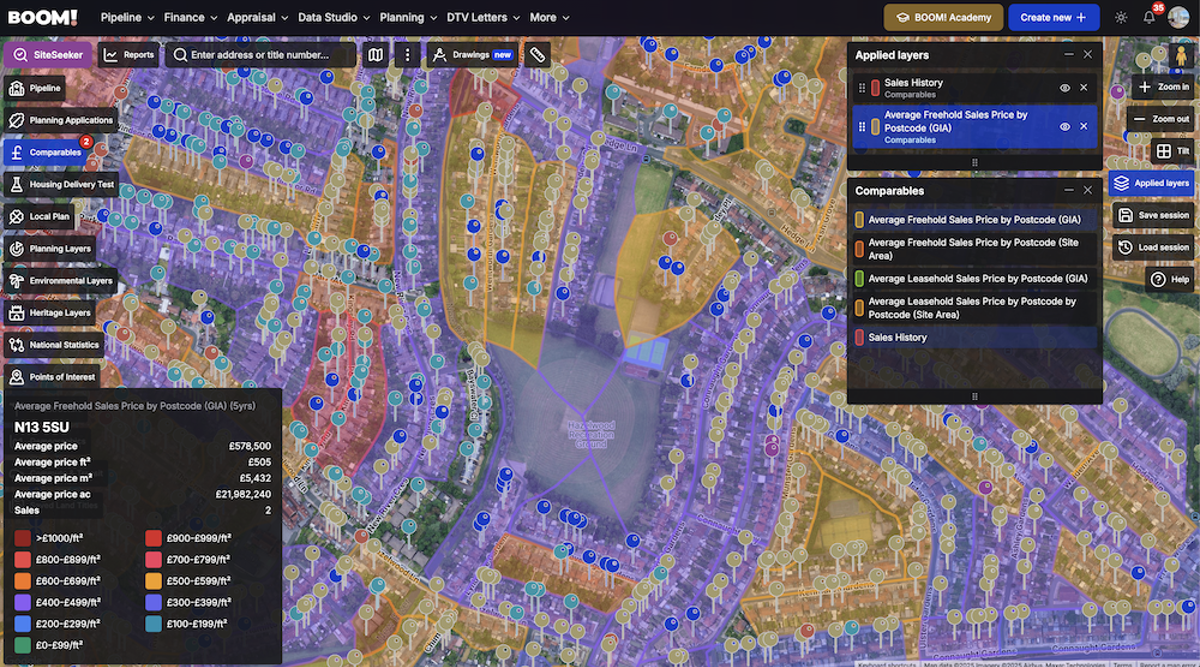
Task: Close the Applied layers panel
Action: coord(1087,55)
